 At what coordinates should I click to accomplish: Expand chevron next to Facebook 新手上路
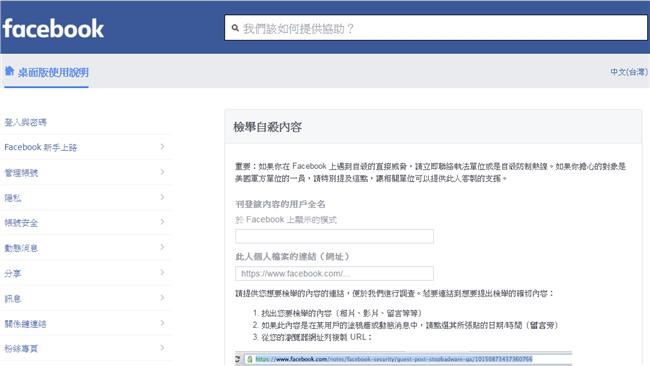[x=162, y=146]
